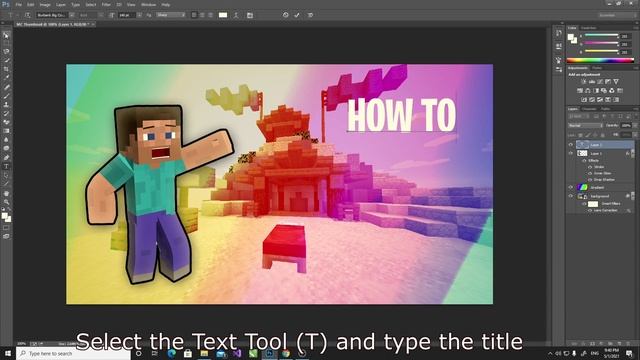The height and width of the screenshot is (360, 640).
Task: Pick a color from the spectrum ramp
Action: (x=600, y=60)
